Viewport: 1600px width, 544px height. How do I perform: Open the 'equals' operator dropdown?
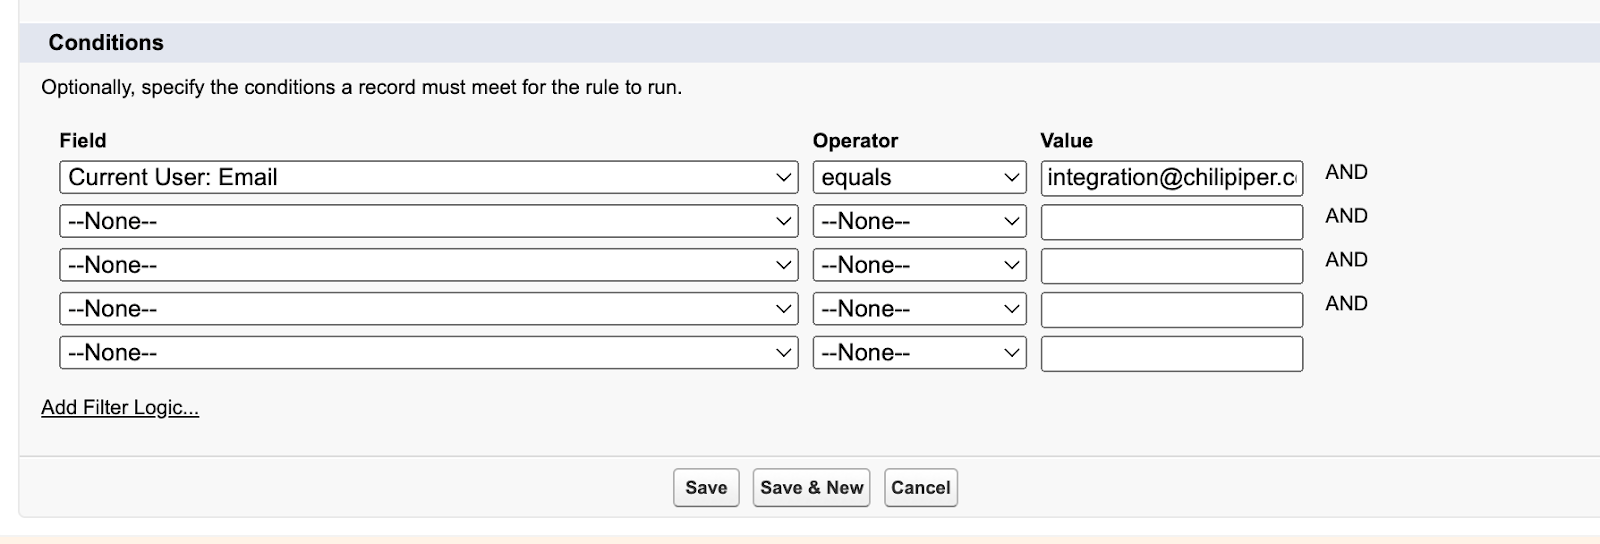coord(919,177)
